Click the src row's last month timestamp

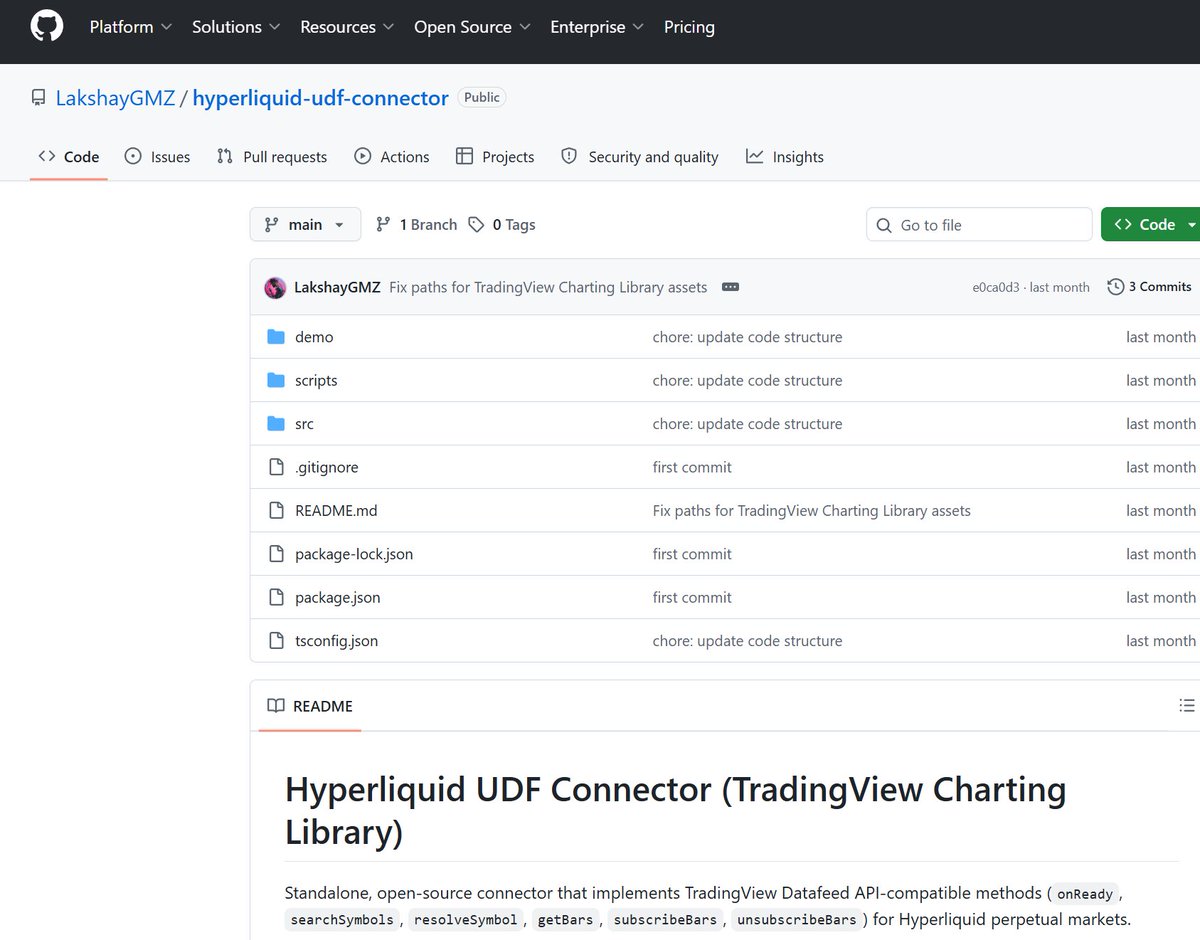pos(1160,424)
